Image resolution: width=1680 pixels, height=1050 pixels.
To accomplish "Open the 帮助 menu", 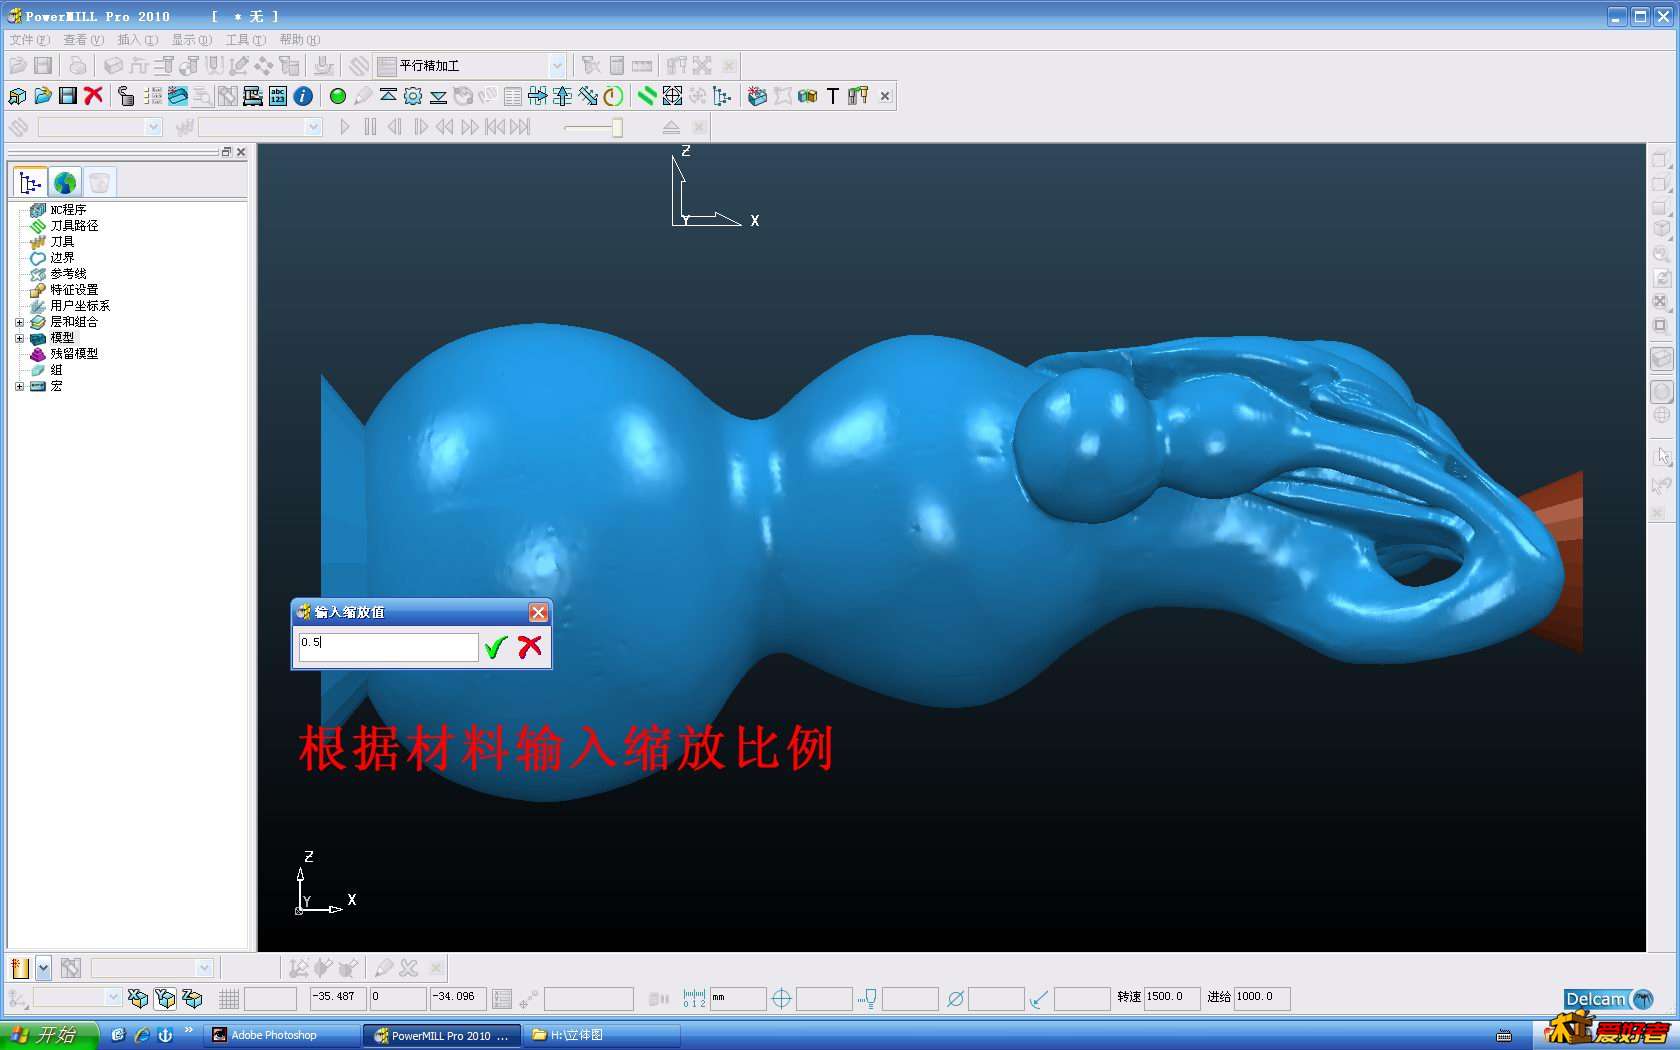I will [x=299, y=40].
